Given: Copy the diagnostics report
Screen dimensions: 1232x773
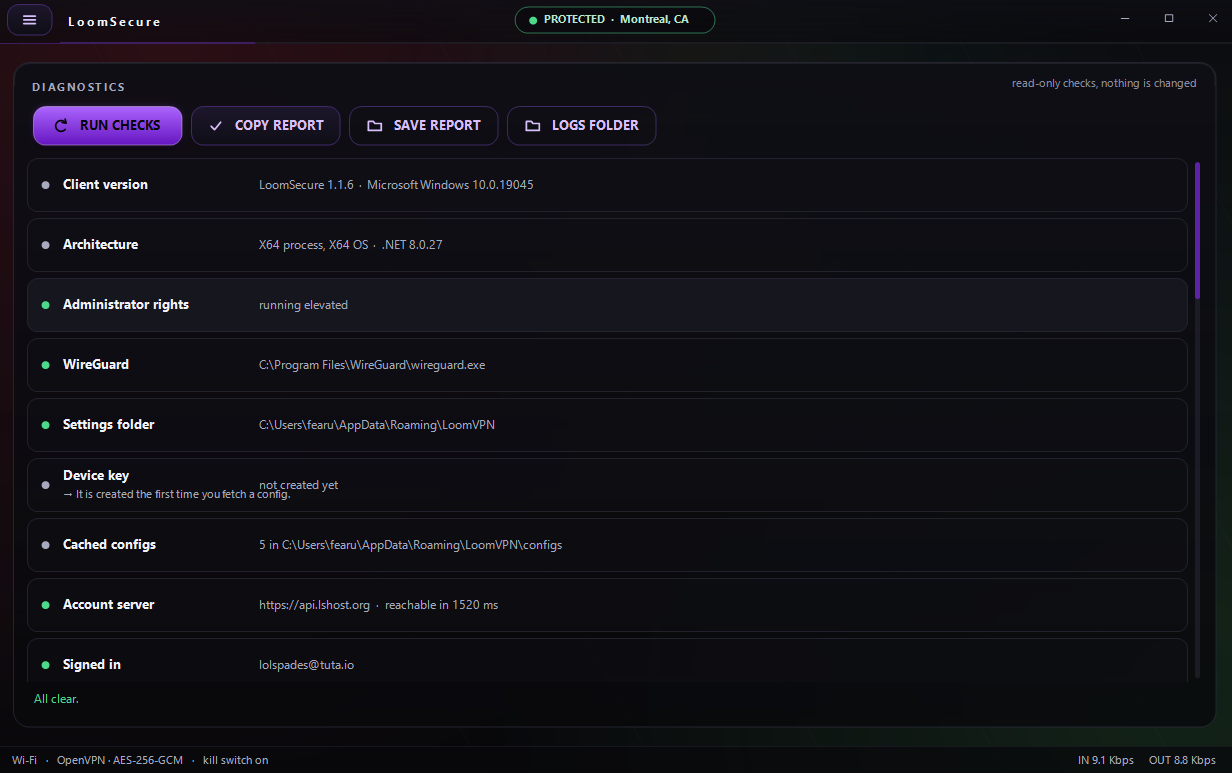Looking at the screenshot, I should pyautogui.click(x=265, y=126).
